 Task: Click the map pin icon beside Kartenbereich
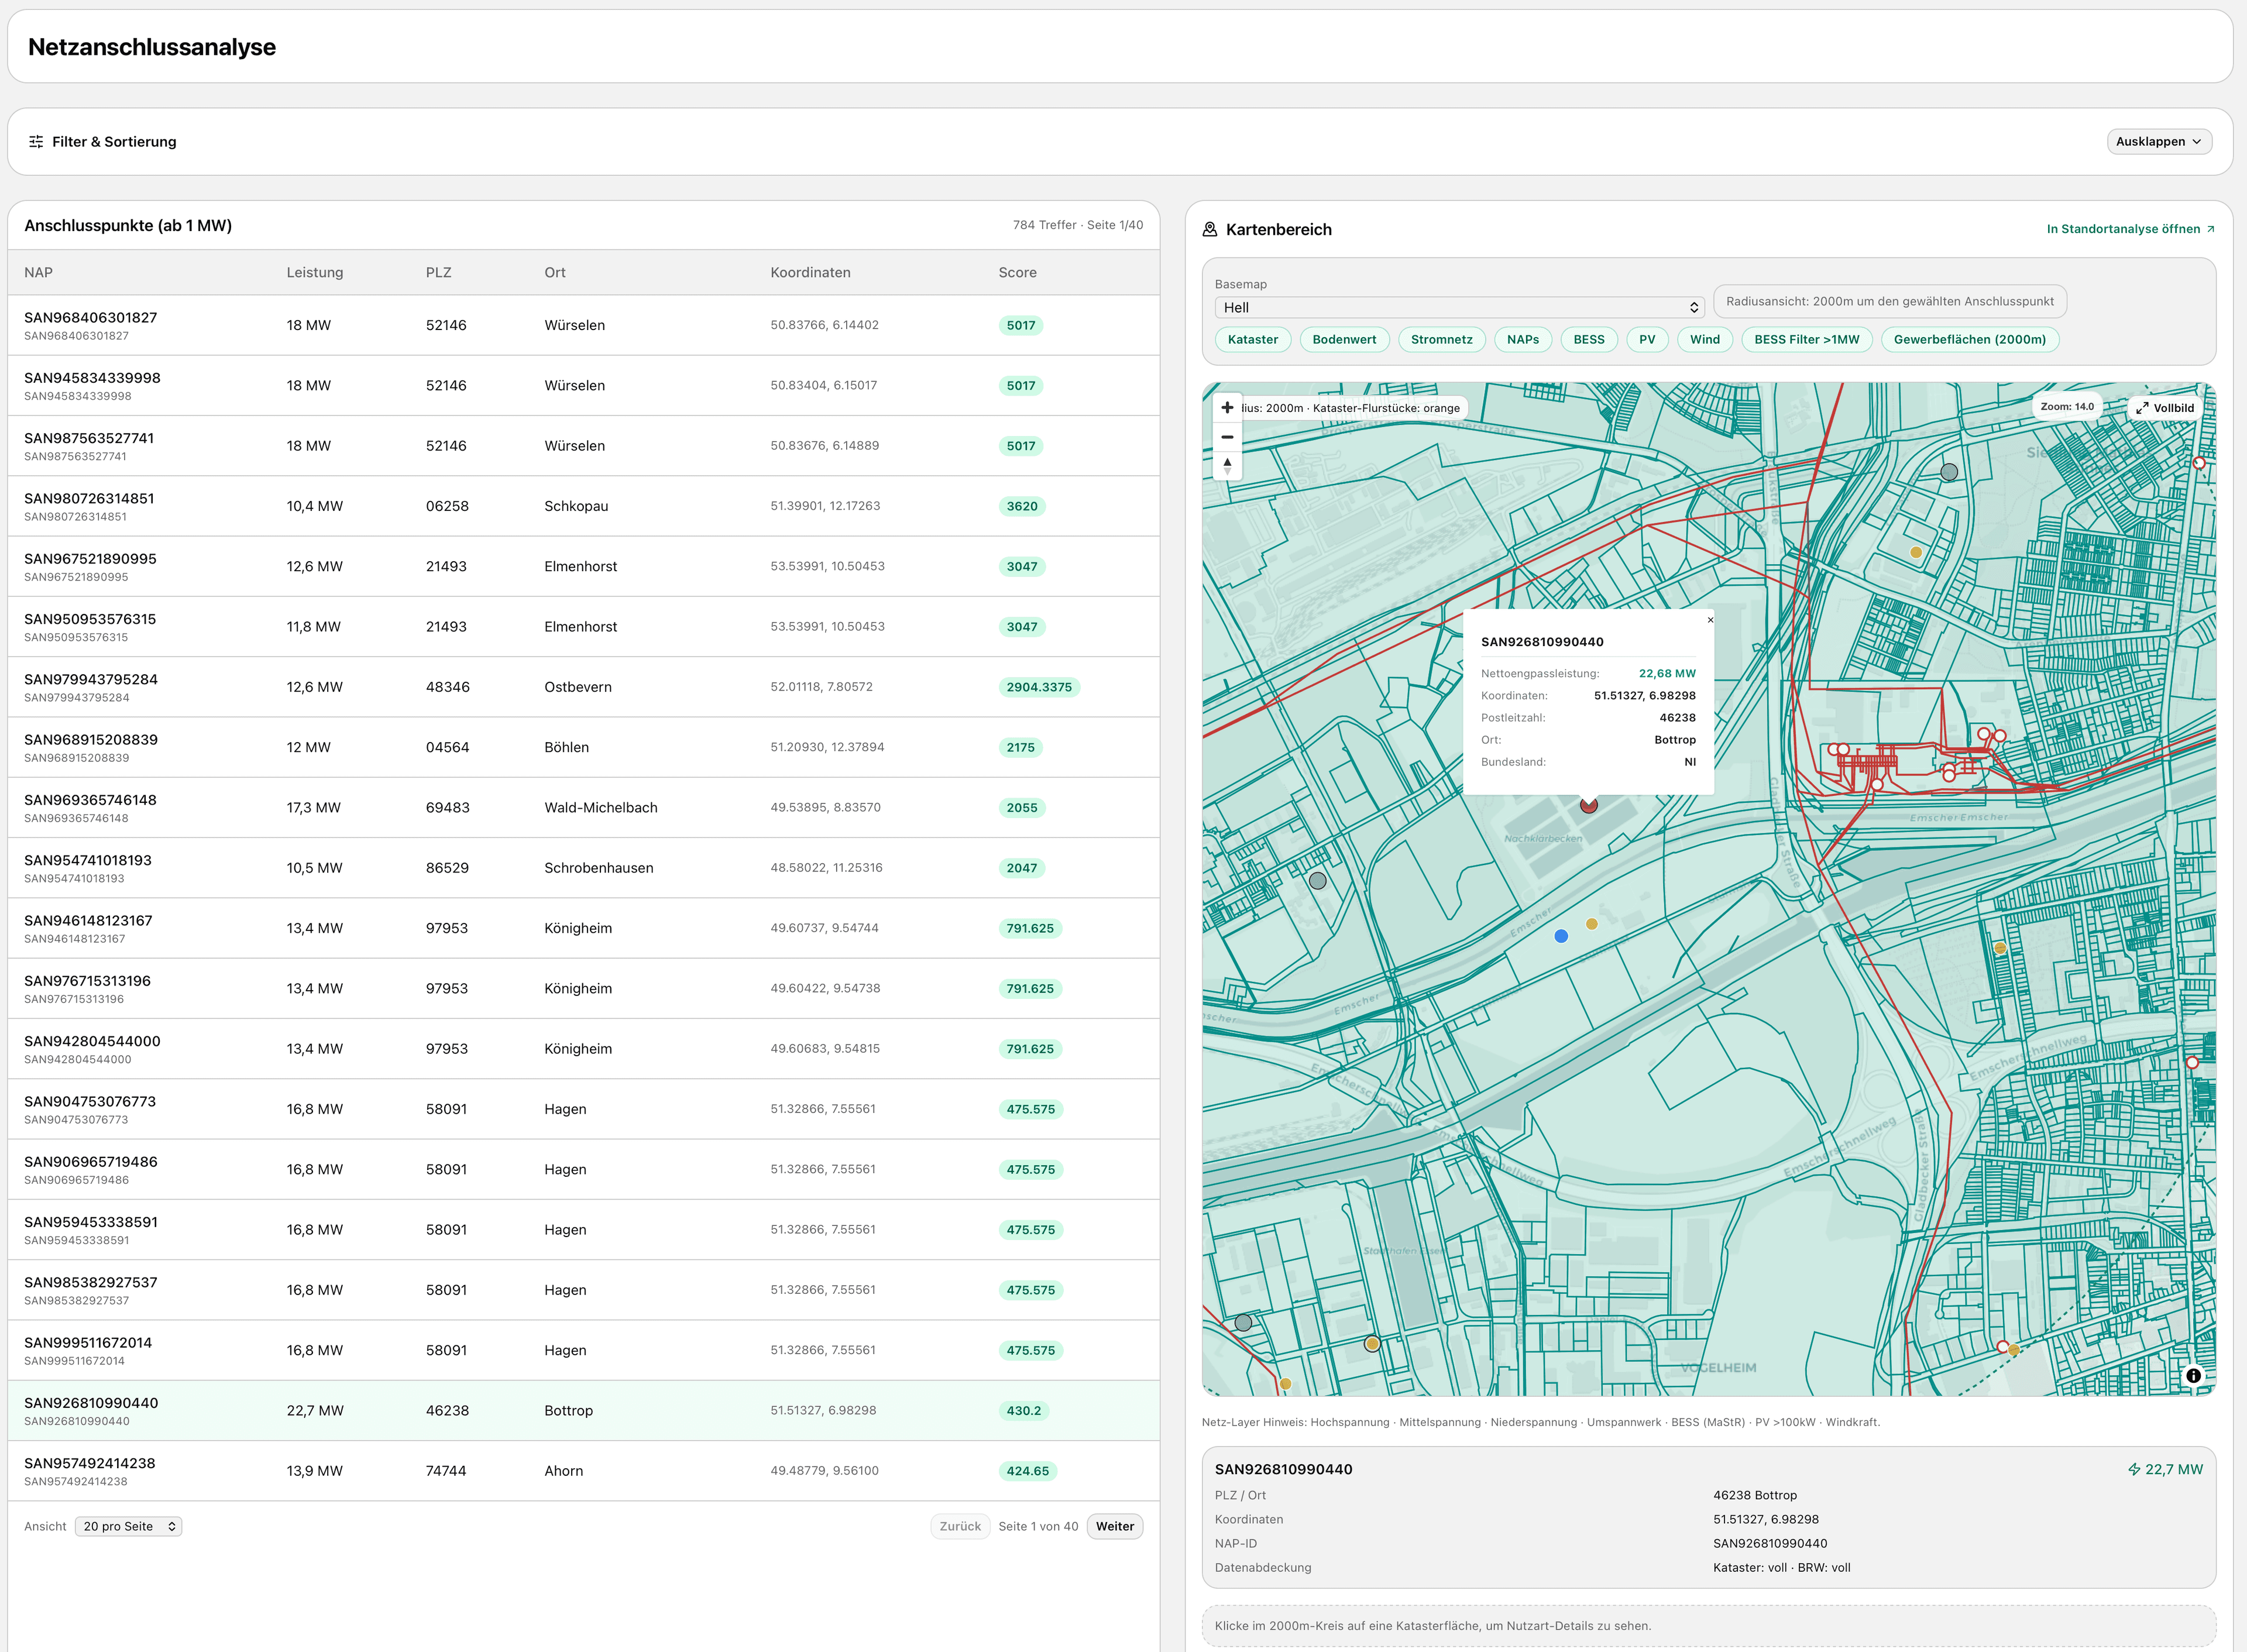(x=1209, y=229)
